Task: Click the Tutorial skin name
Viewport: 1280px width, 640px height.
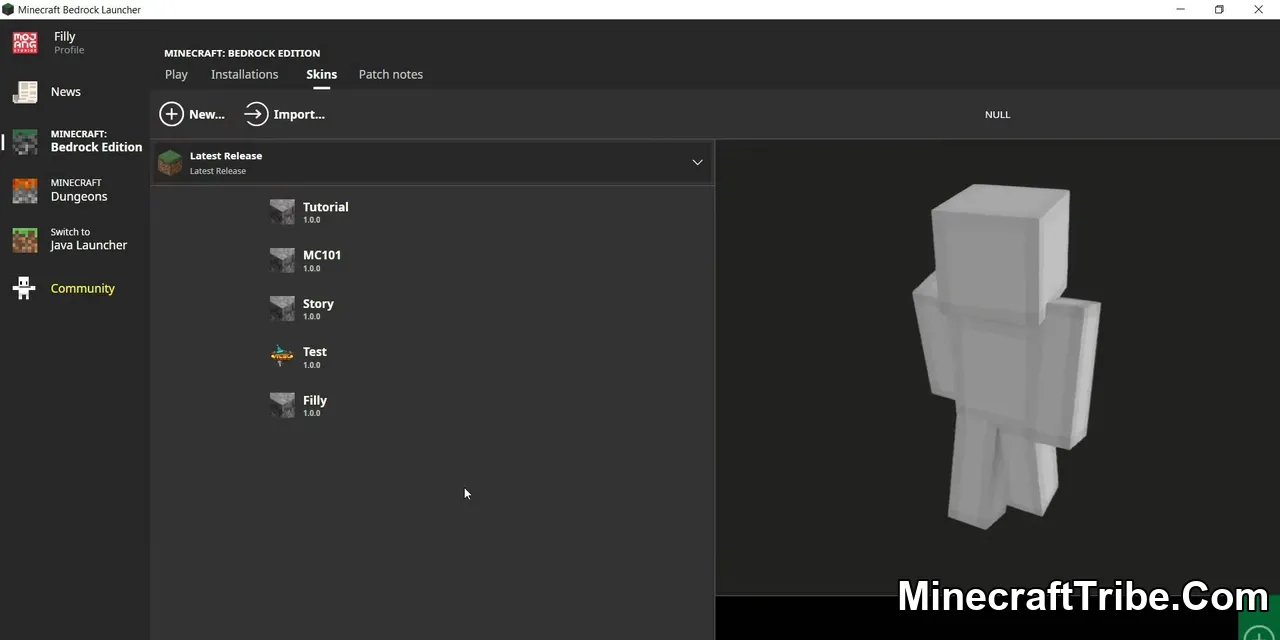Action: coord(325,207)
